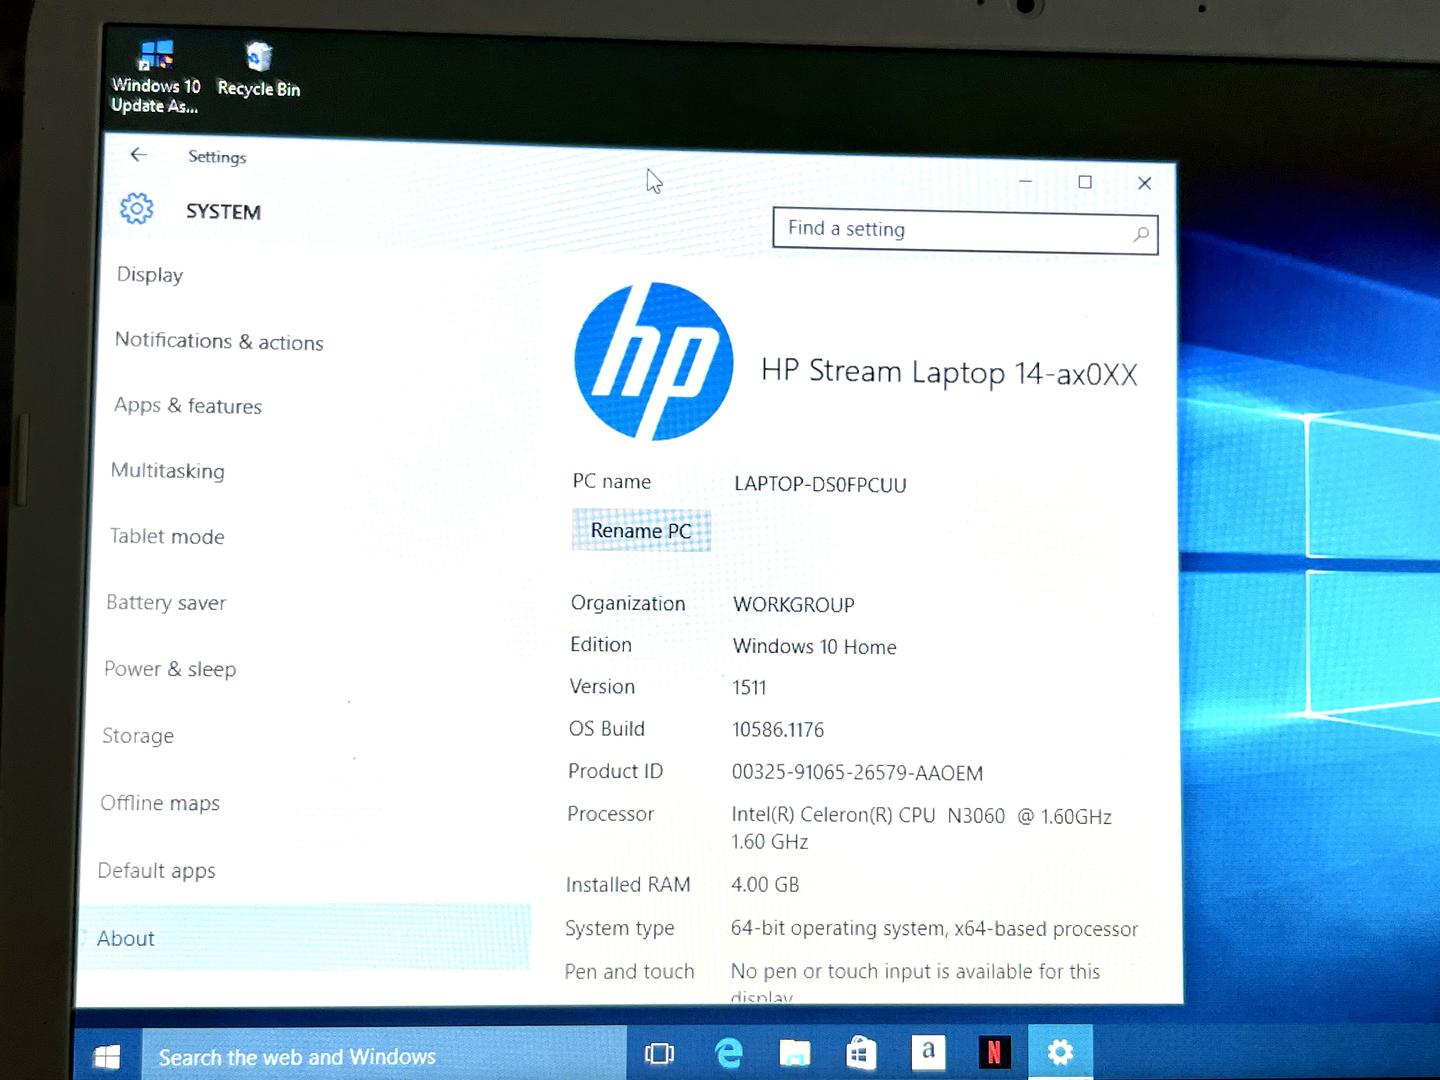The image size is (1440, 1080).
Task: Click the HP logo image
Action: coord(654,361)
